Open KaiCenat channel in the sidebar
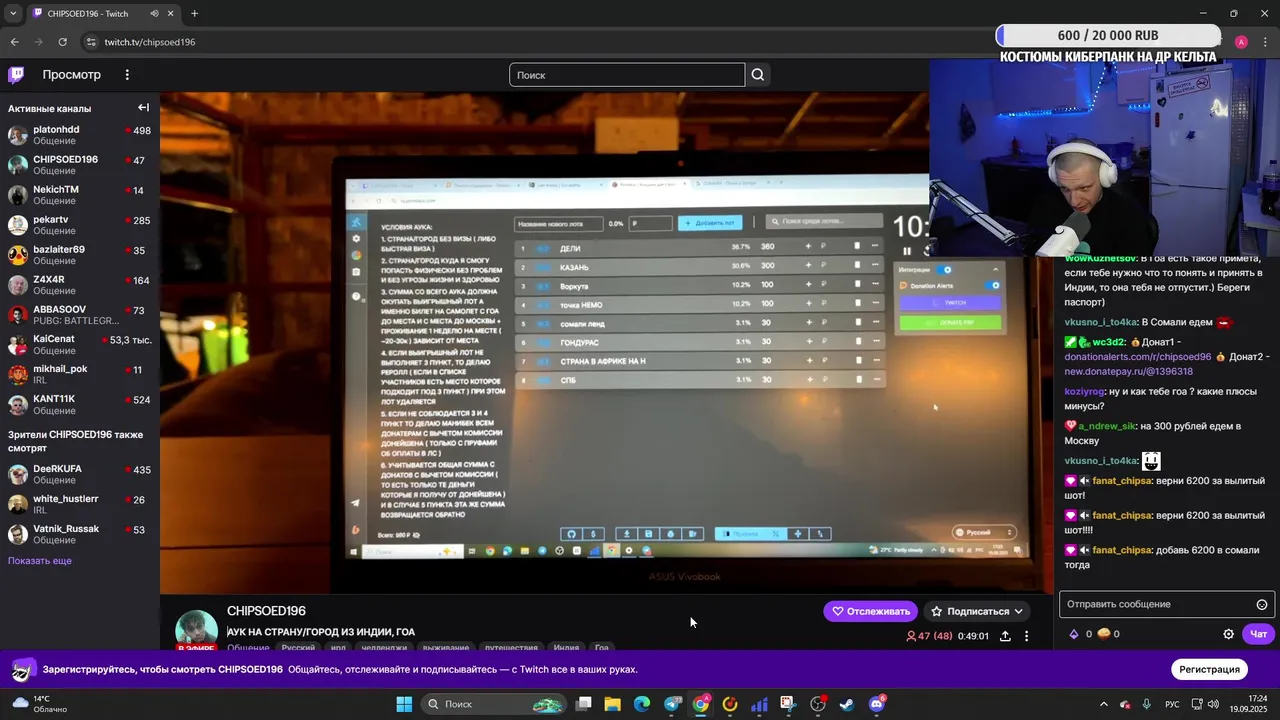The width and height of the screenshot is (1280, 720). [x=79, y=344]
